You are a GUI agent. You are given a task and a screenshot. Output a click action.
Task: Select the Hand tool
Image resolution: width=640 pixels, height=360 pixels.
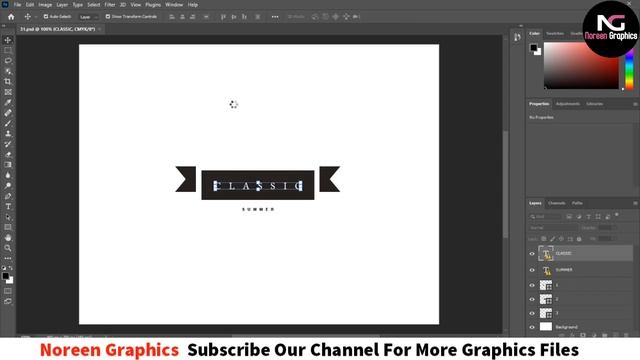[8, 238]
